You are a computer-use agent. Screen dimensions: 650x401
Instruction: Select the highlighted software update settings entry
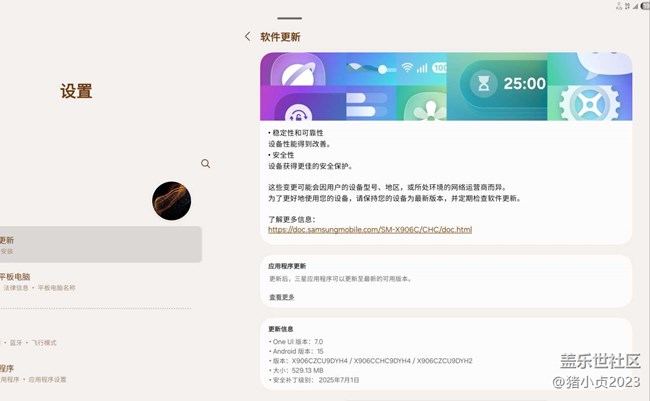tap(100, 244)
